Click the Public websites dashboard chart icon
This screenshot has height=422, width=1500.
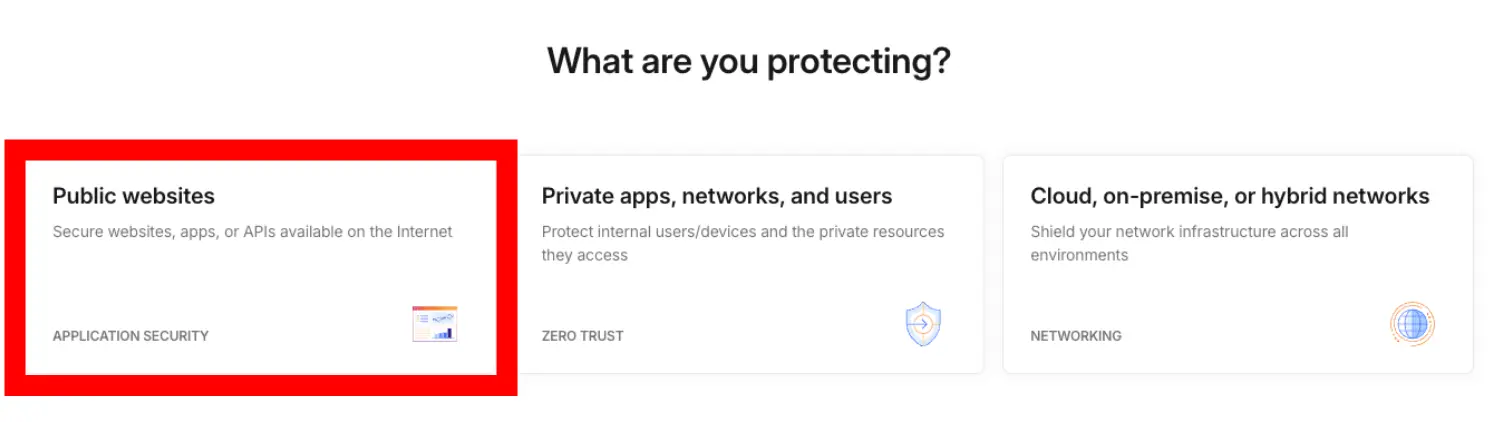pos(435,324)
